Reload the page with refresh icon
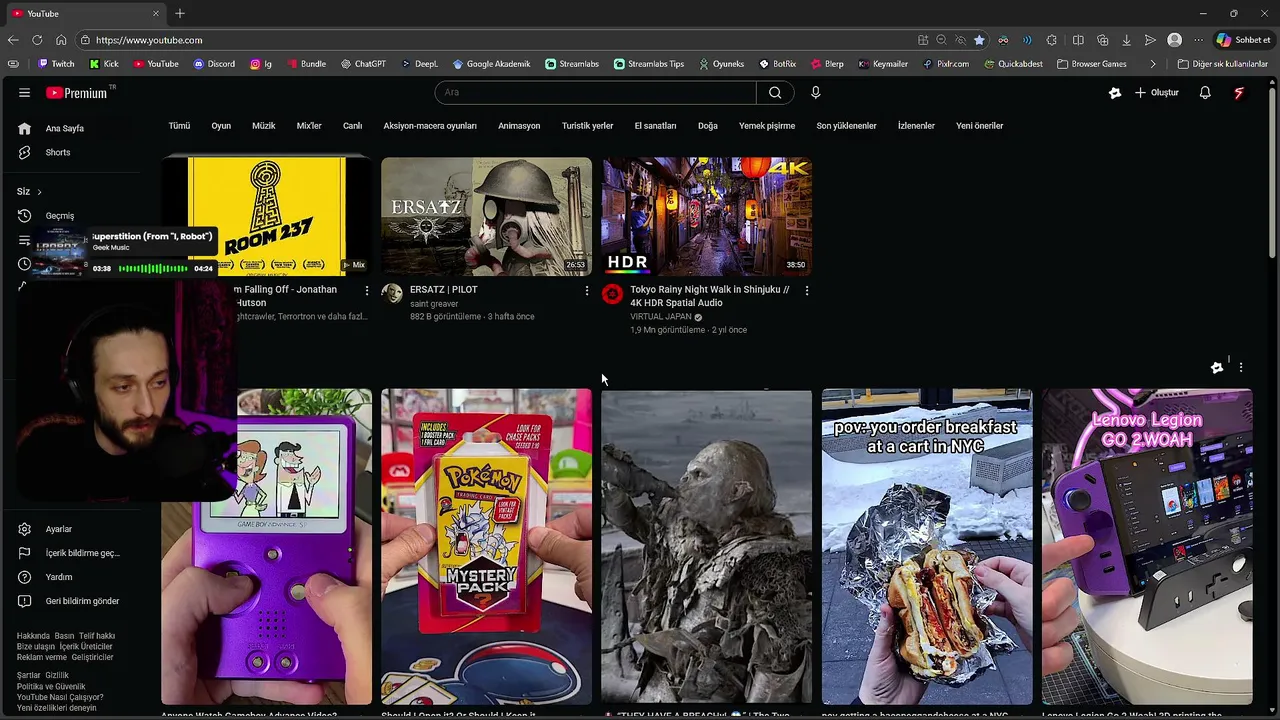This screenshot has width=1280, height=720. [37, 40]
